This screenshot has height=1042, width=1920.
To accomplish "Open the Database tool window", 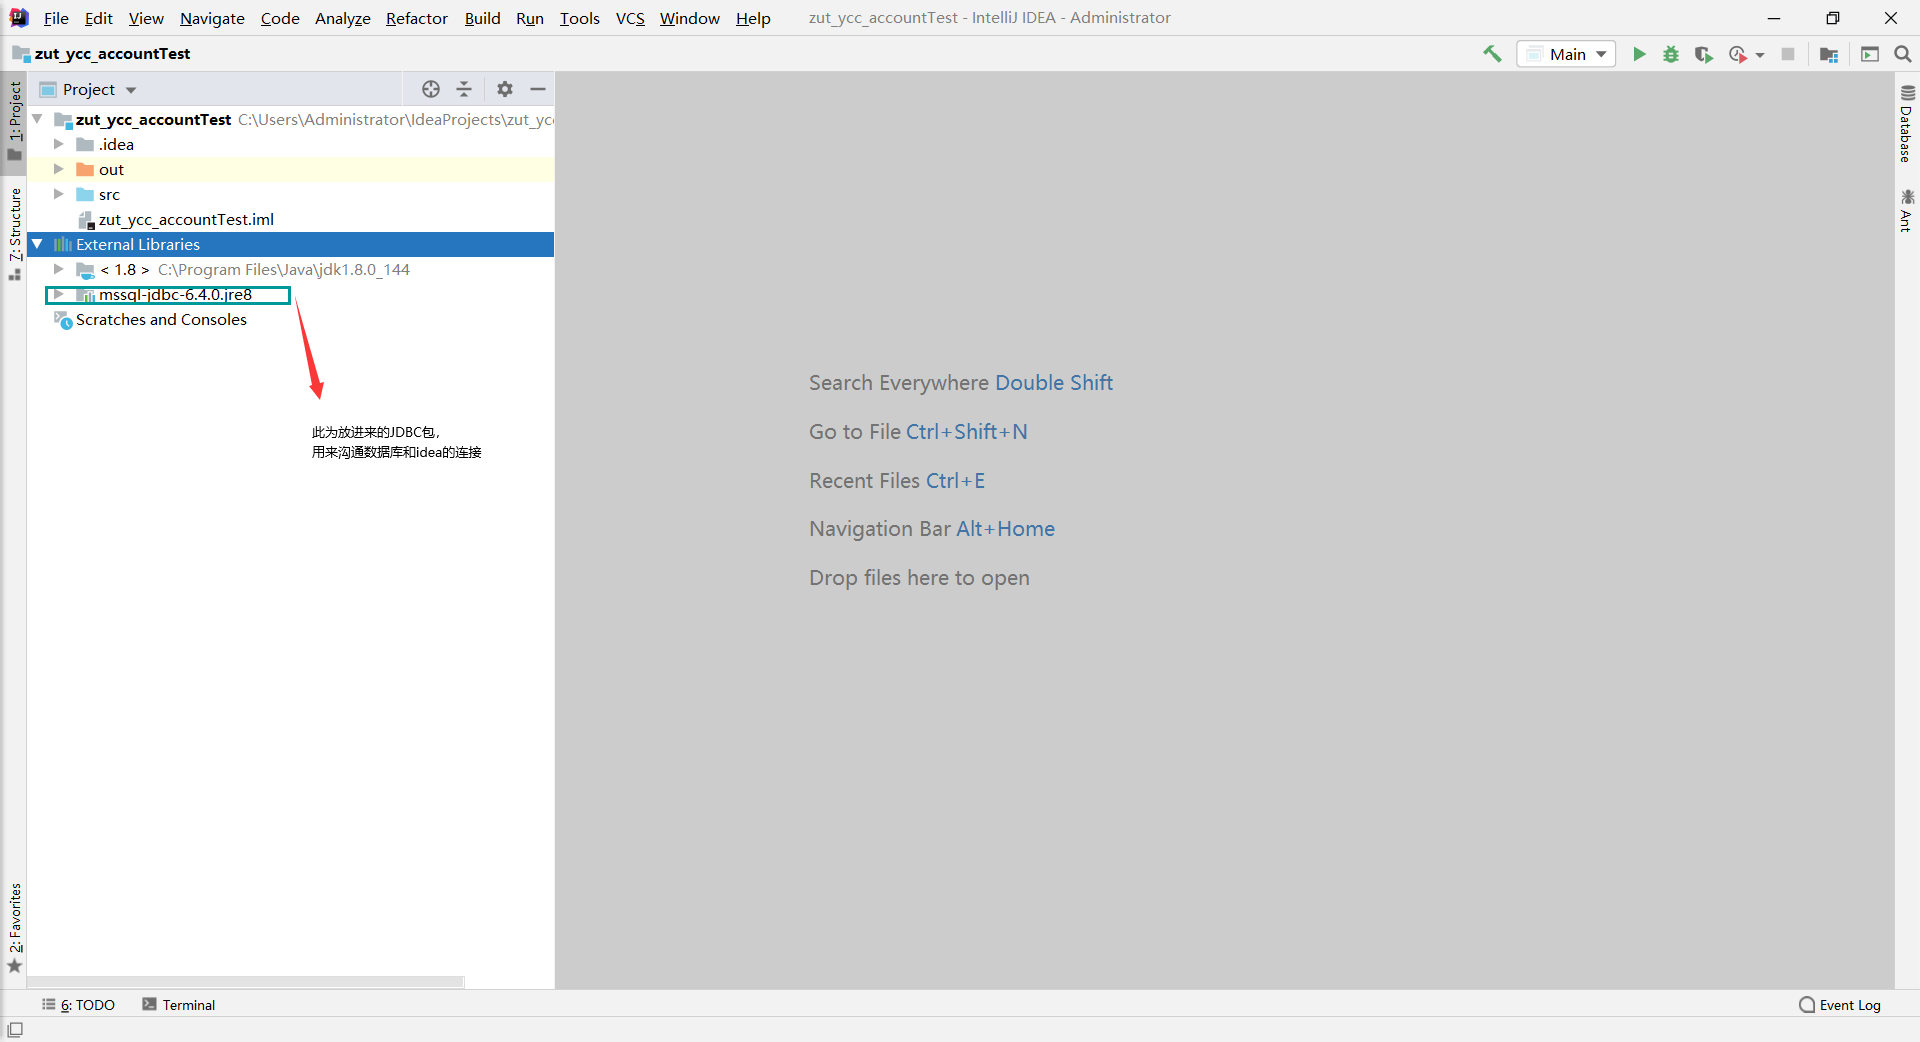I will point(1907,125).
